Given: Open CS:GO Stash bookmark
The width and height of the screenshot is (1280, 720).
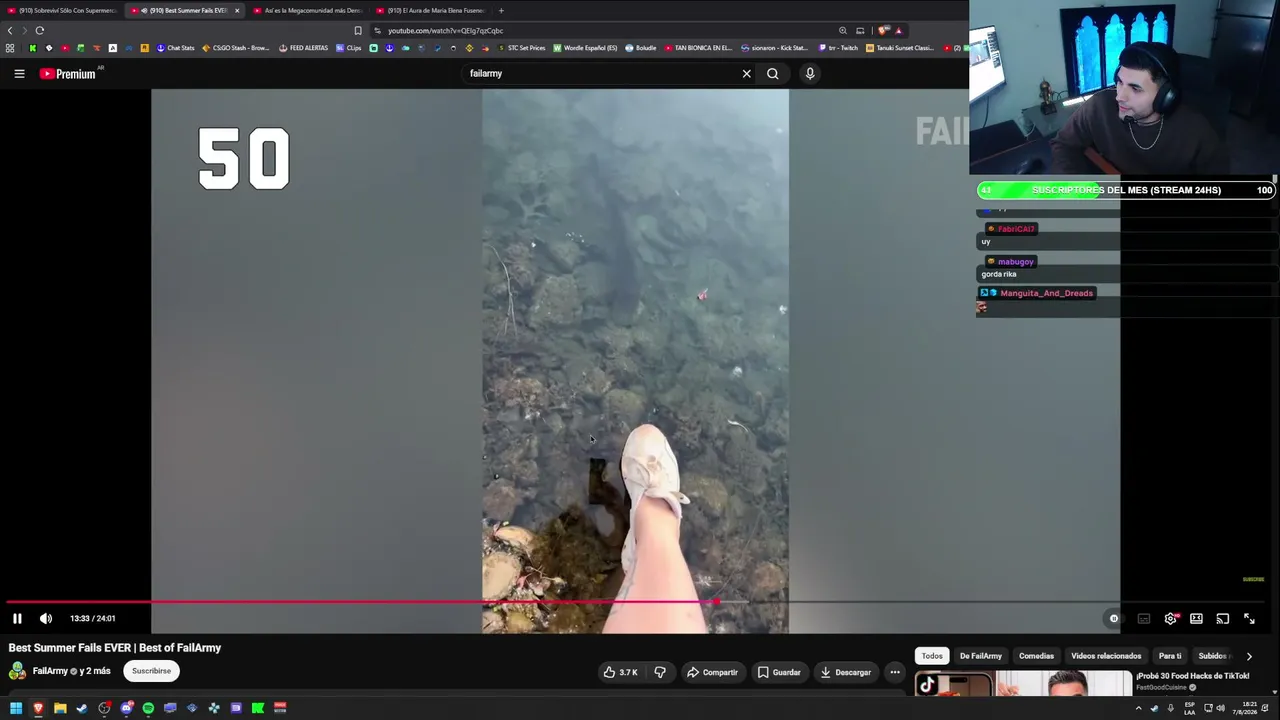Looking at the screenshot, I should tap(236, 48).
